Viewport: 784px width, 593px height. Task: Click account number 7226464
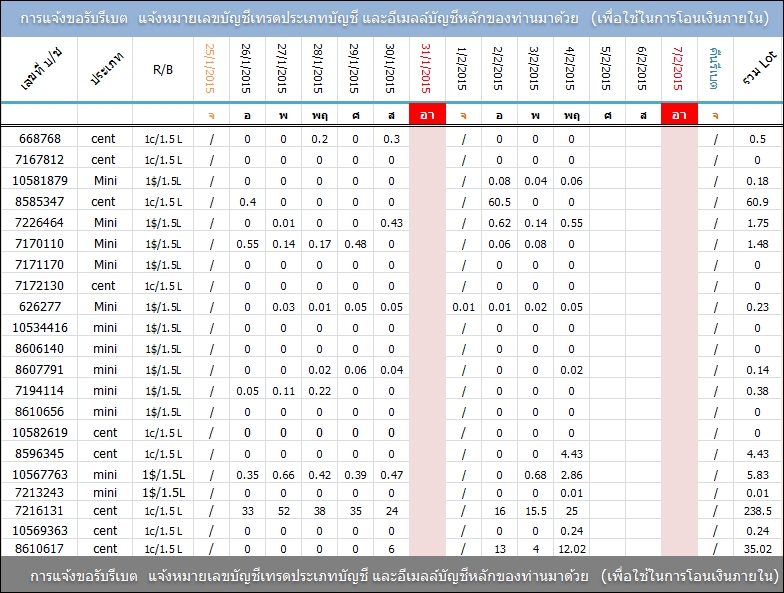40,222
